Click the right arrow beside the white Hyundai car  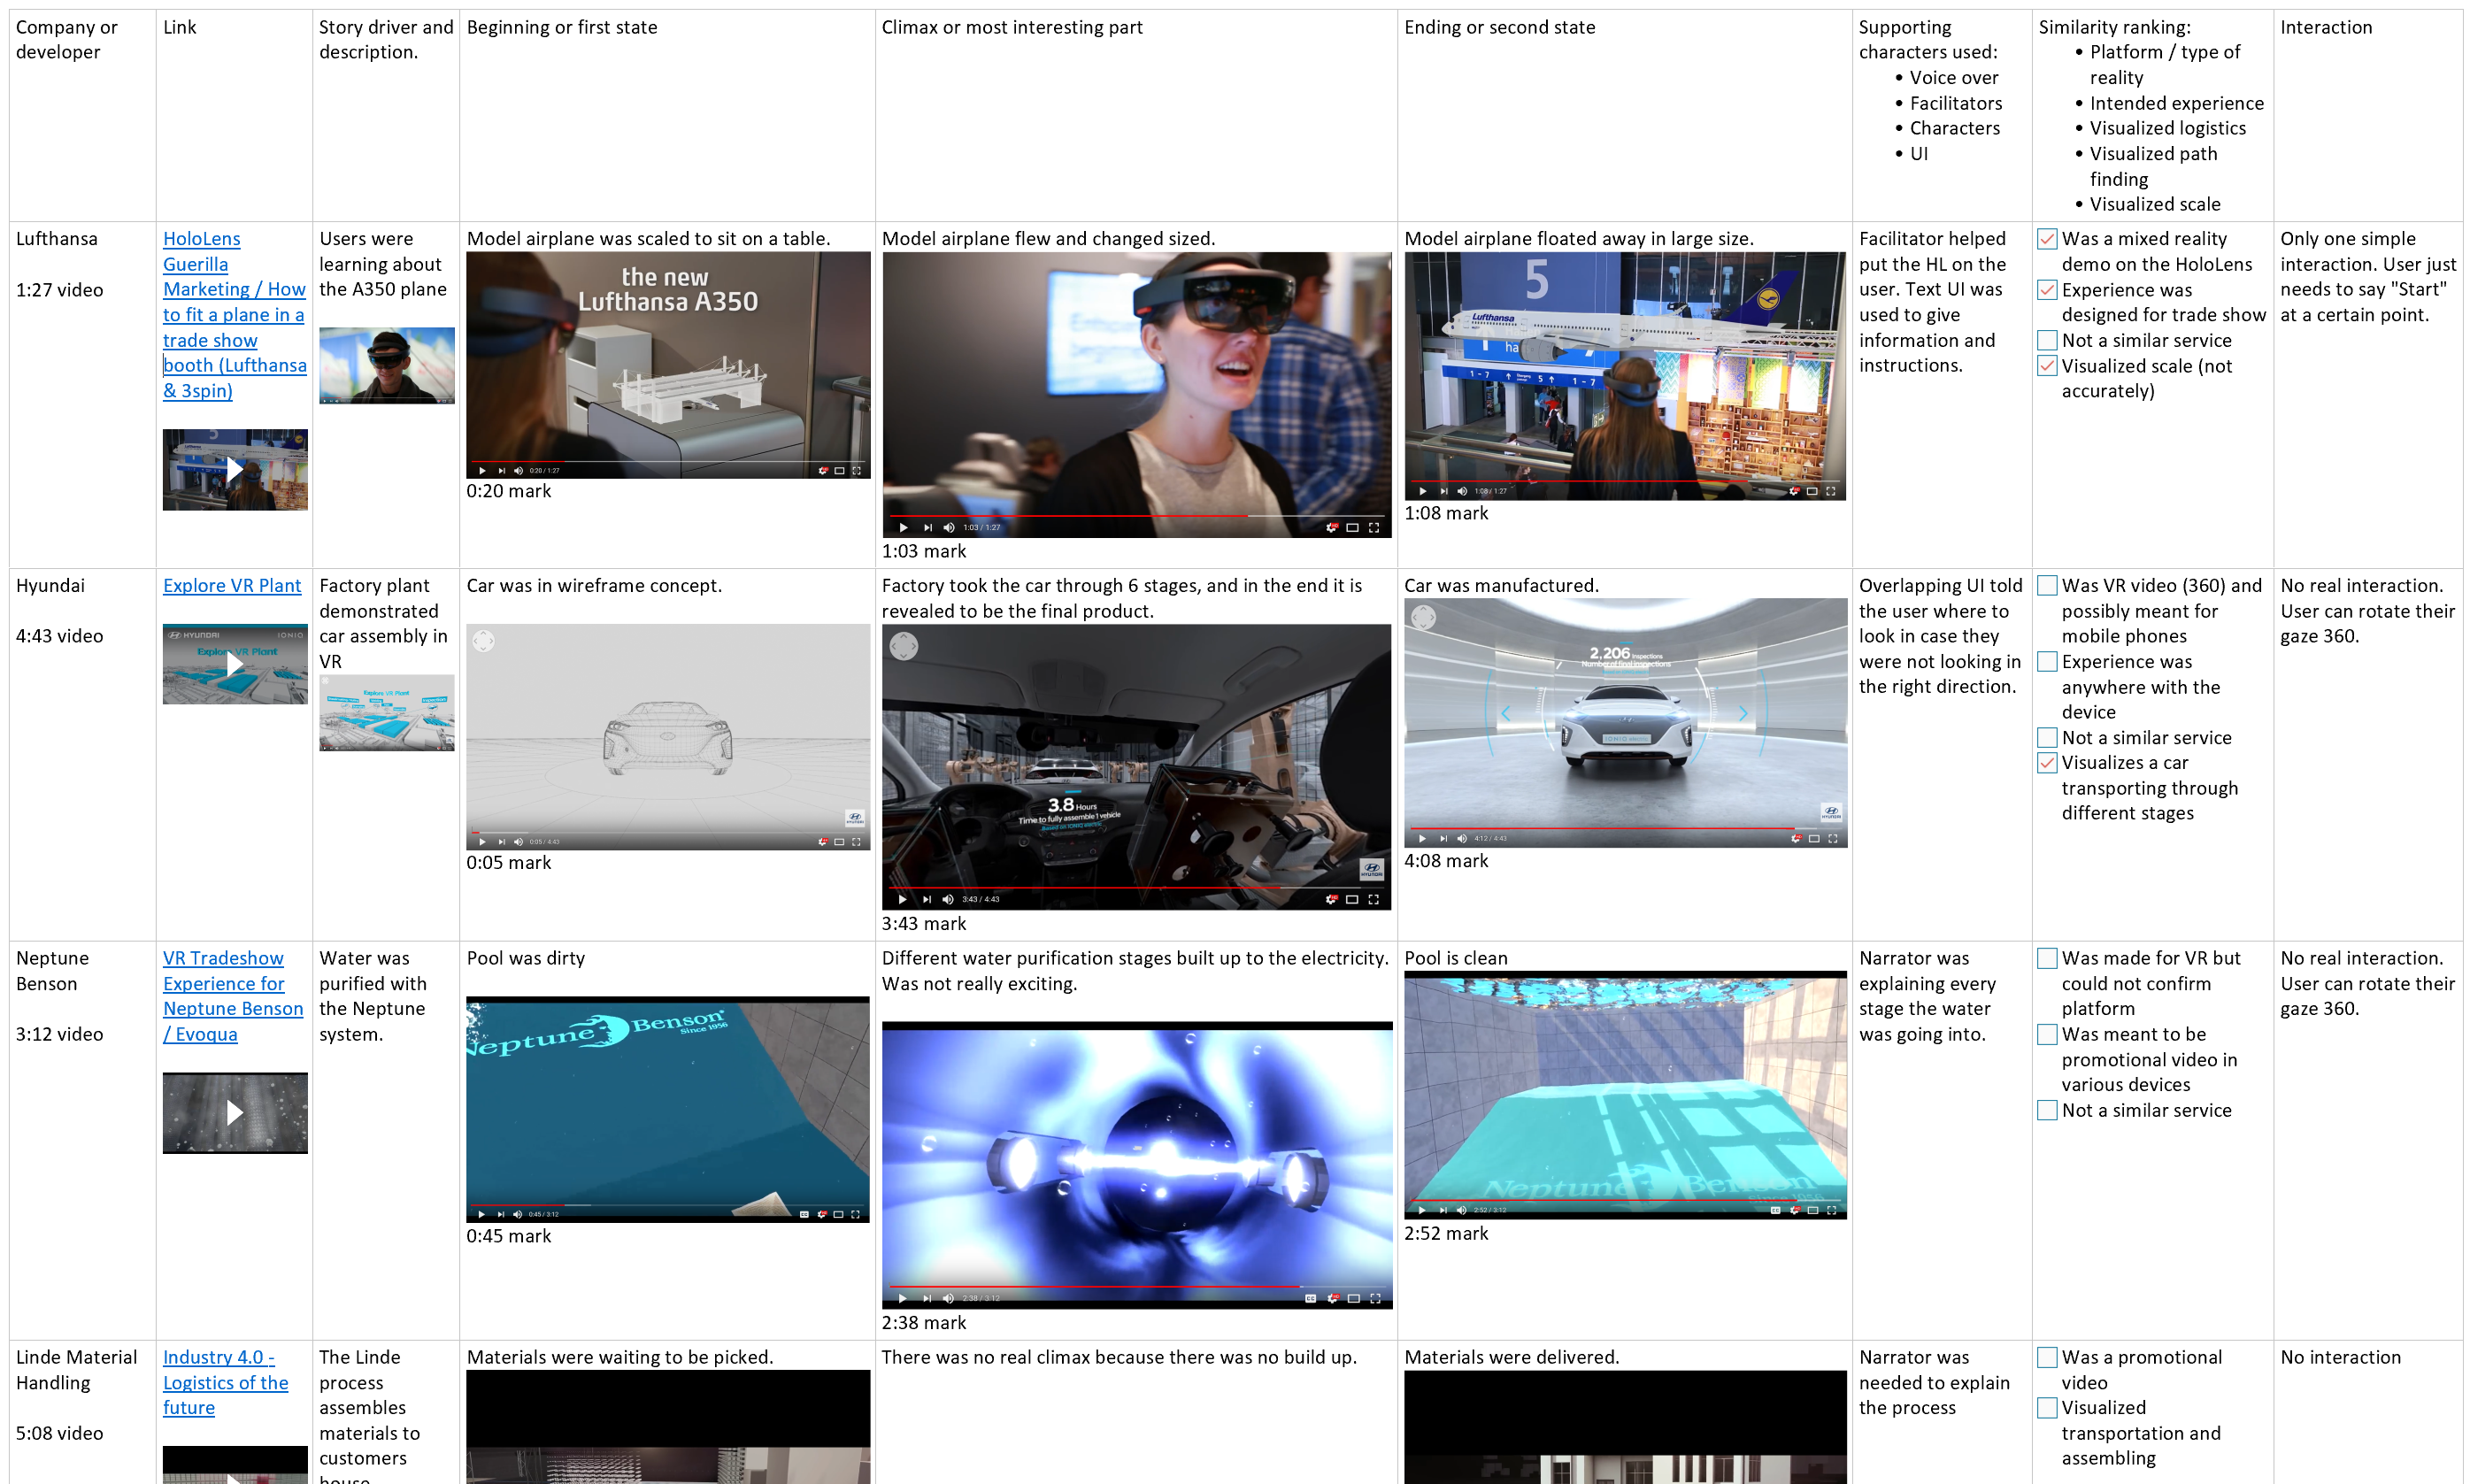1743,713
